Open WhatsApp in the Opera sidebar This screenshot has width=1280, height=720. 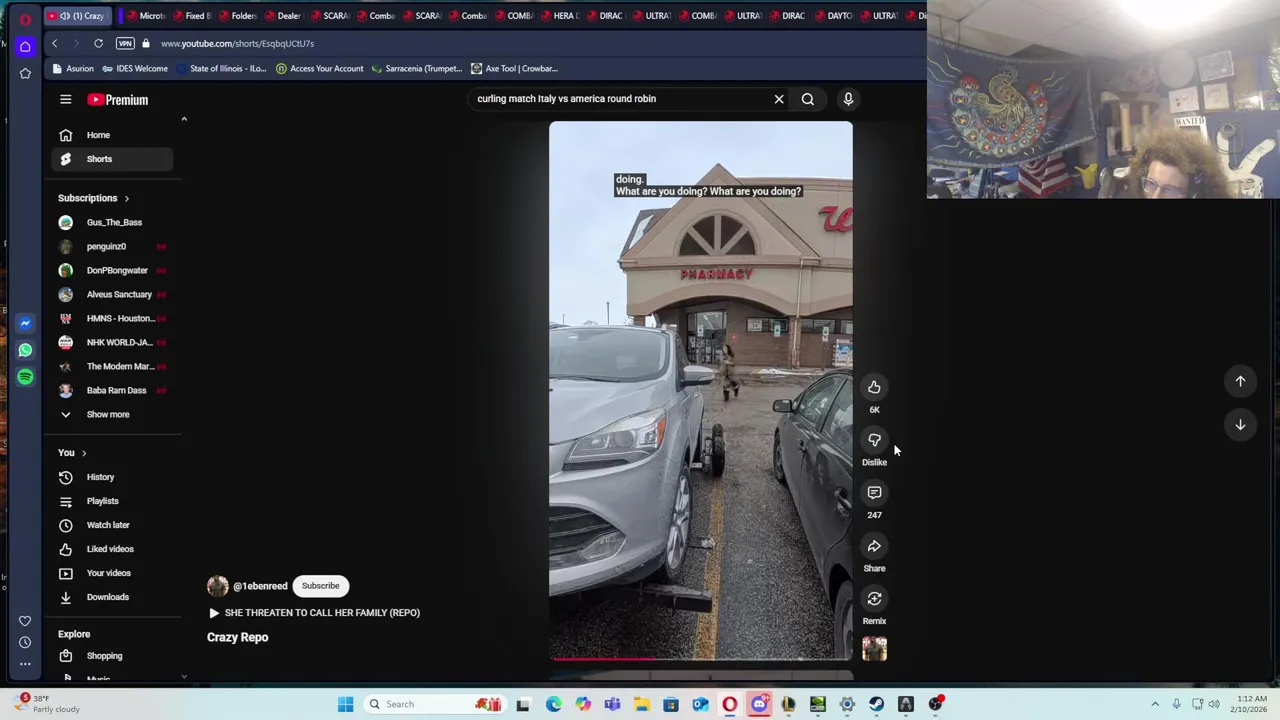coord(25,350)
